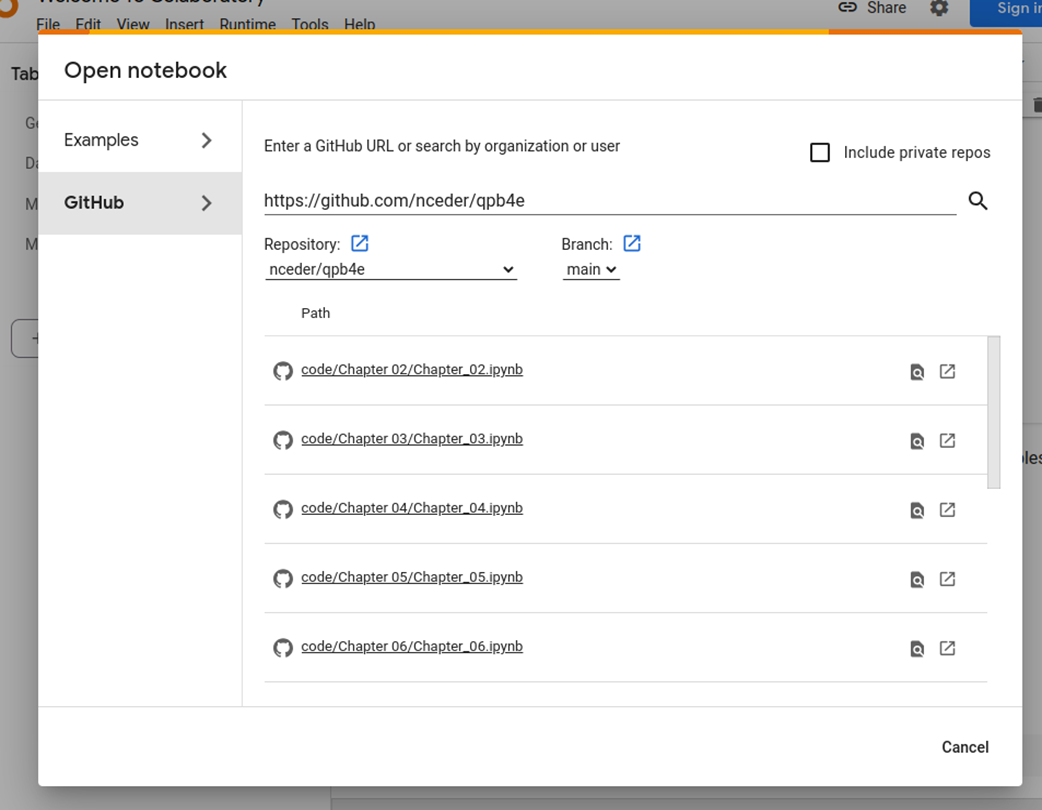This screenshot has height=810, width=1042.
Task: Switch to the Examples tab
Action: (101, 141)
